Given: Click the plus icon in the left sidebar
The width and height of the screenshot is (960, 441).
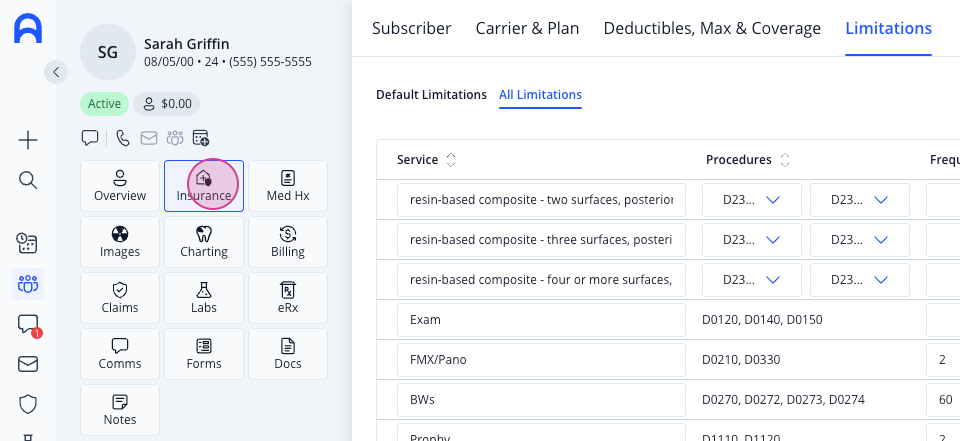Looking at the screenshot, I should (x=28, y=141).
